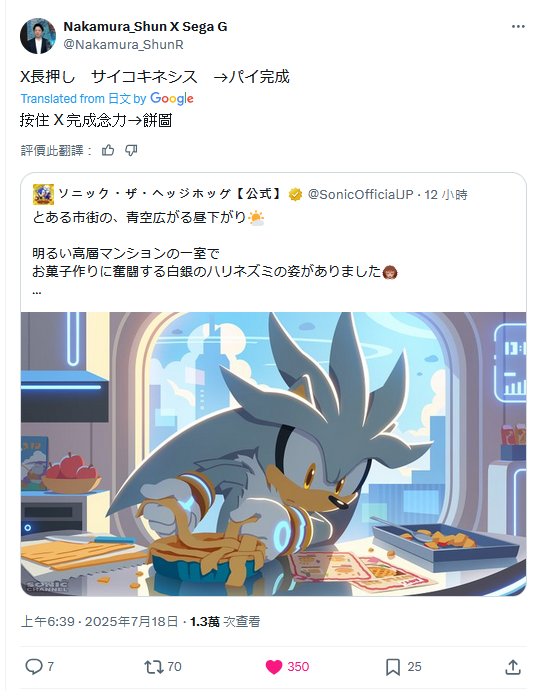Open Nakamura_Shun's profile avatar photo

point(38,36)
